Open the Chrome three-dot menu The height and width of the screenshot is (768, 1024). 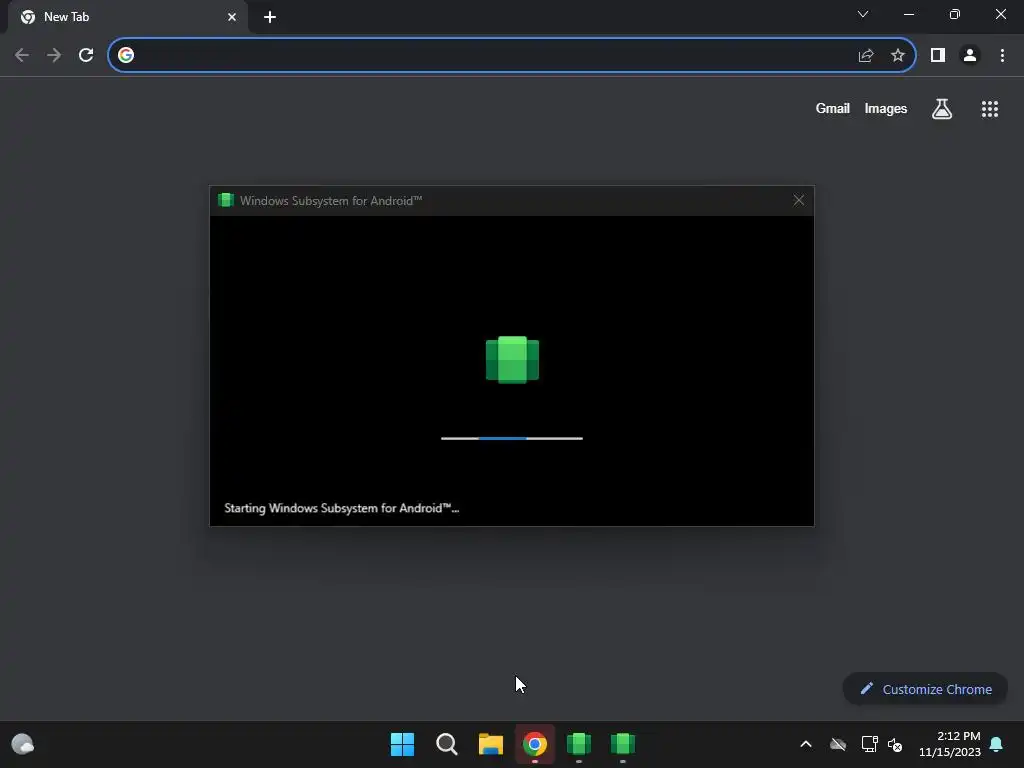tap(1002, 56)
